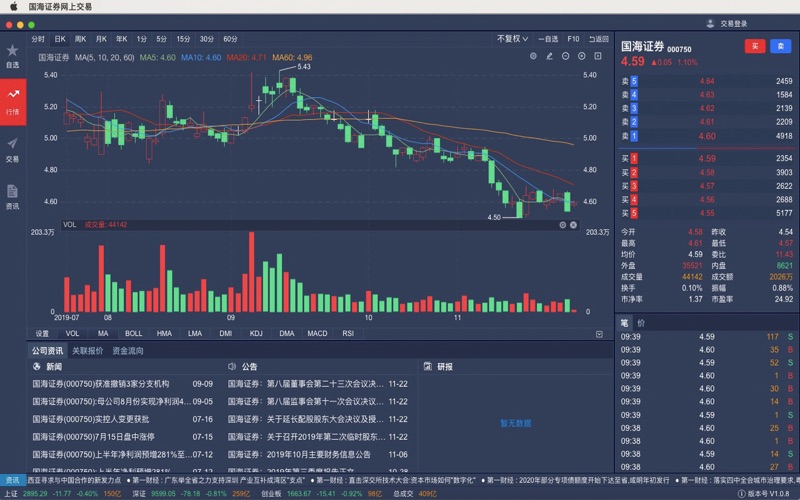Image resolution: width=800 pixels, height=500 pixels.
Task: Select the BOLL indicator tab
Action: pyautogui.click(x=134, y=334)
